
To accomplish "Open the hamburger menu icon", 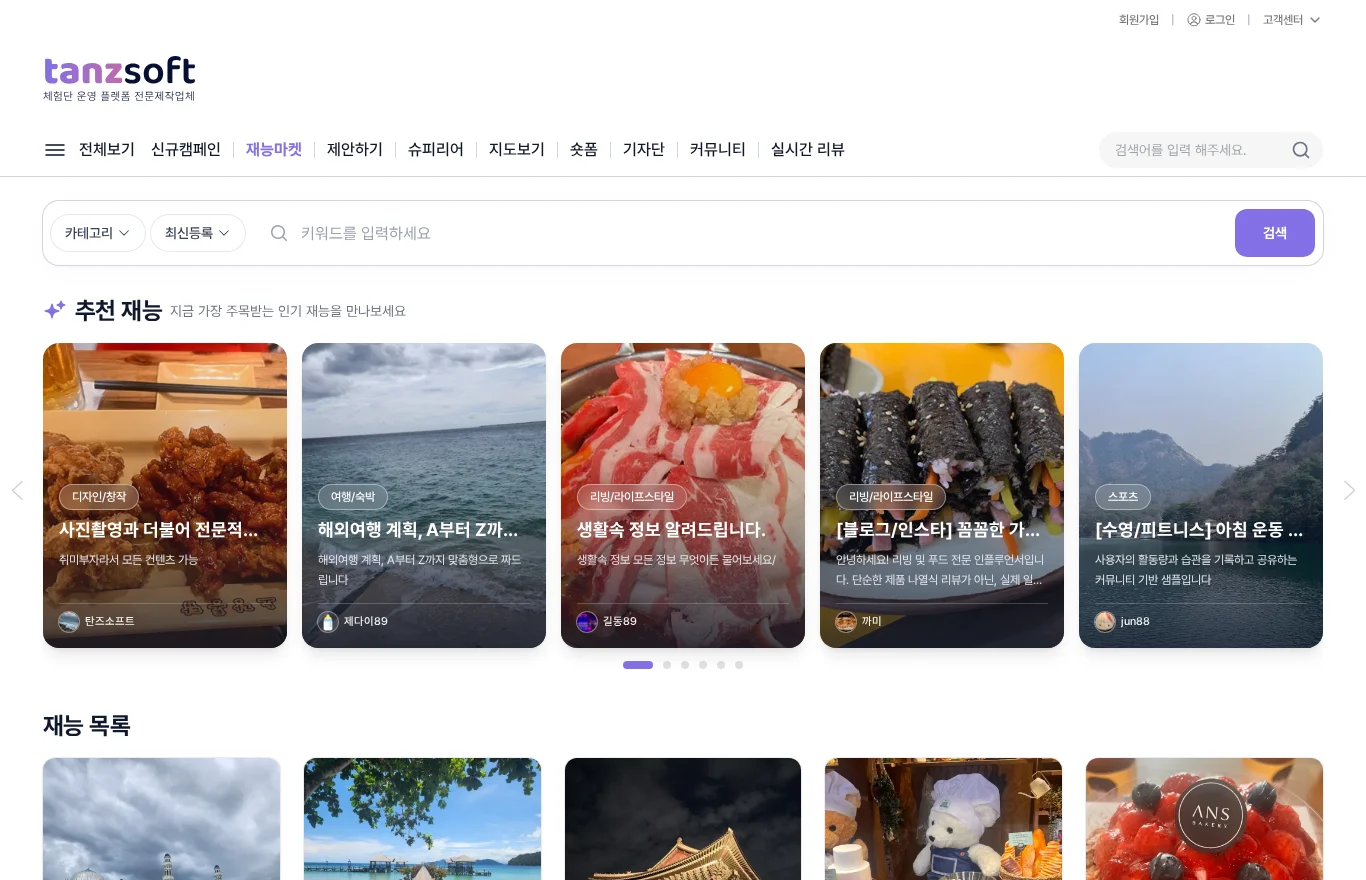I will click(55, 150).
